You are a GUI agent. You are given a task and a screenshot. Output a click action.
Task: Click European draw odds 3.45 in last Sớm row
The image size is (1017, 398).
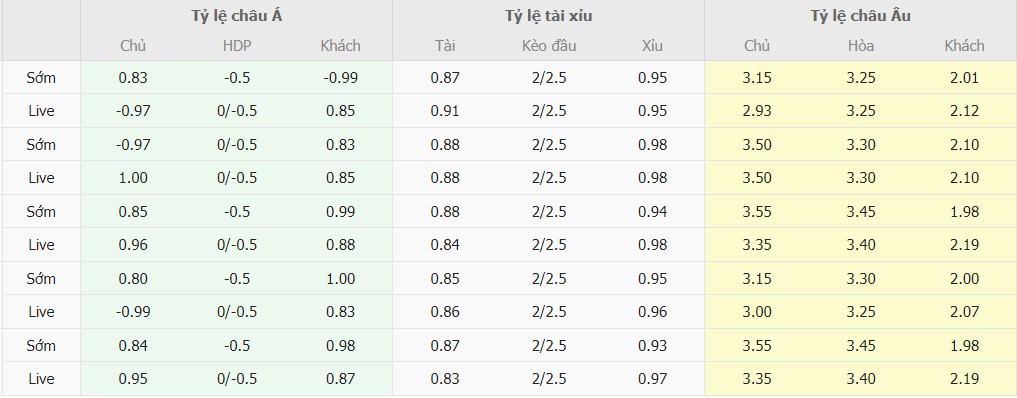pos(861,345)
